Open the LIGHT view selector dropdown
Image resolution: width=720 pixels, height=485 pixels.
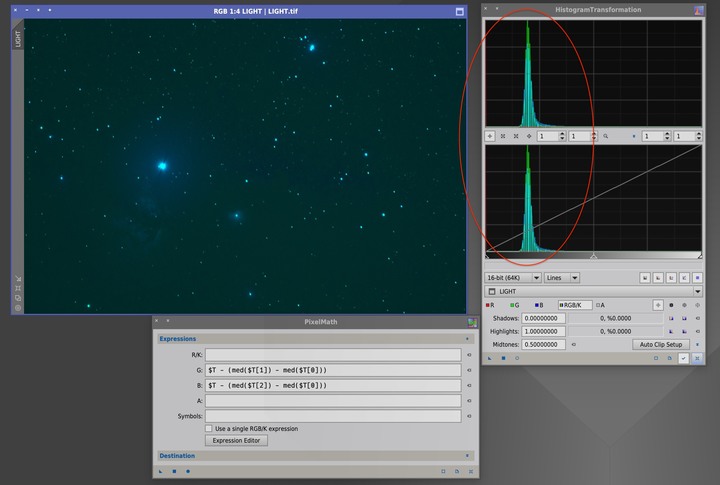593,291
